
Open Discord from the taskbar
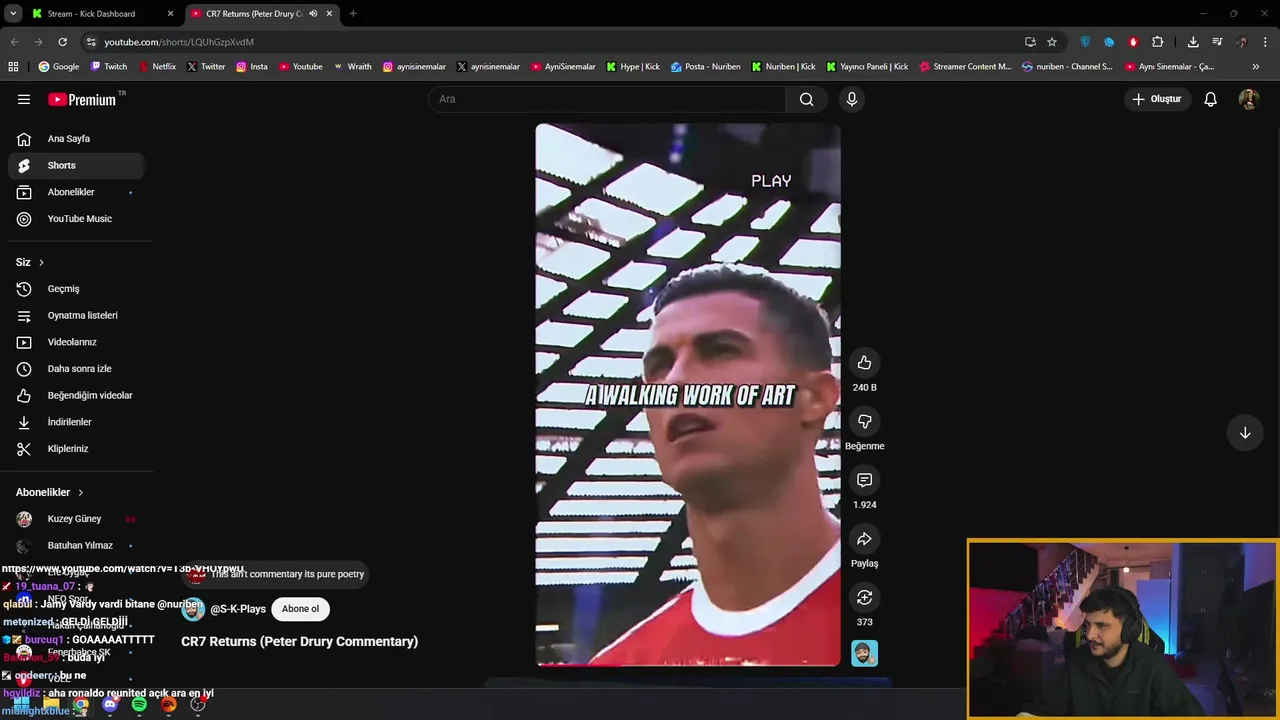point(110,705)
